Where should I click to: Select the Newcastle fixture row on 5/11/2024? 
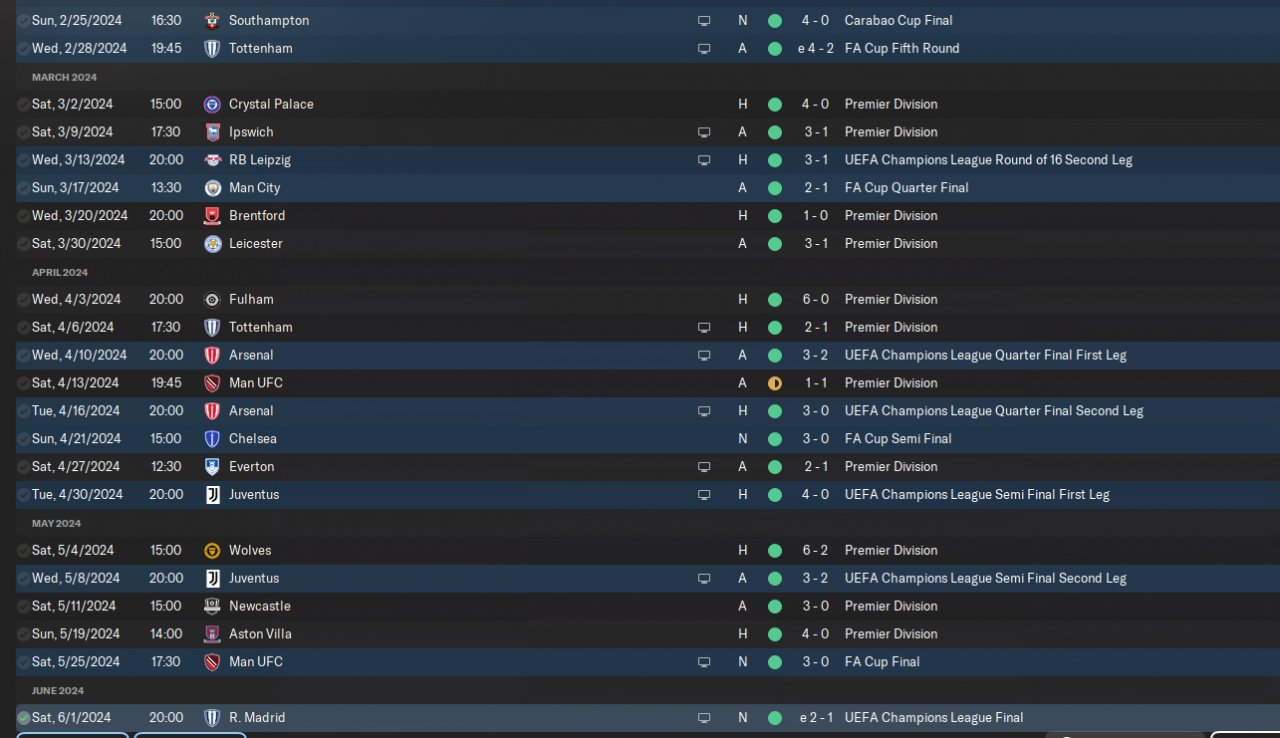640,606
